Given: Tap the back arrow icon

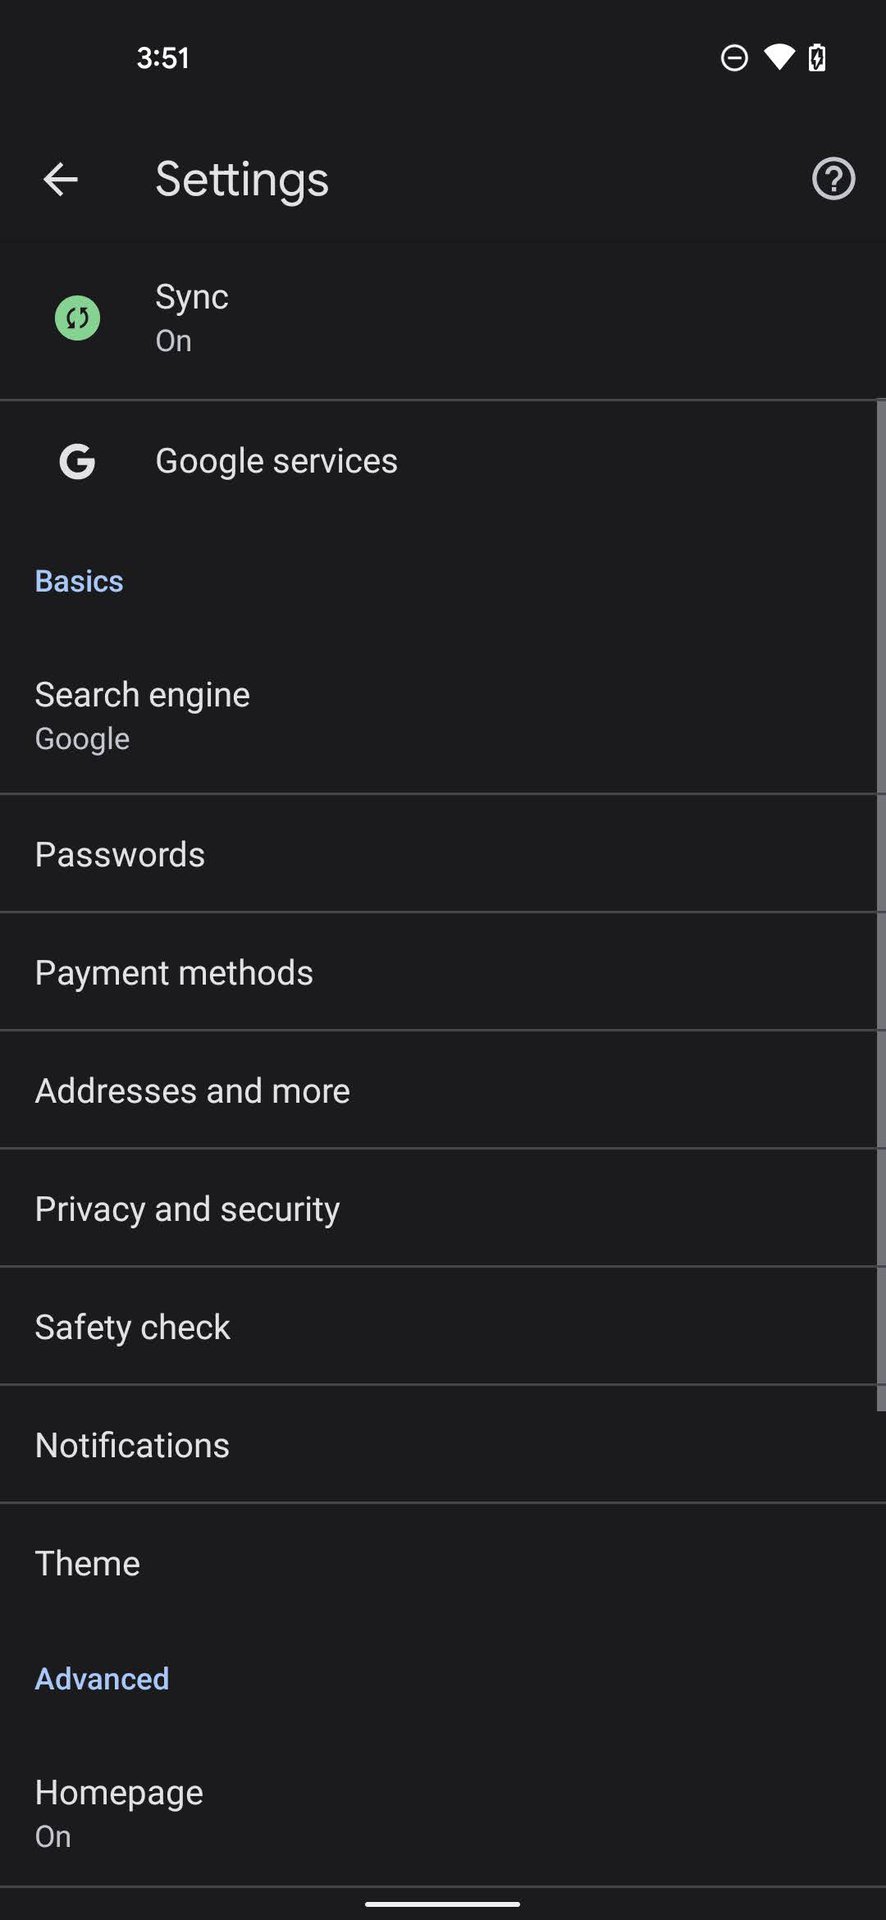Looking at the screenshot, I should [60, 180].
